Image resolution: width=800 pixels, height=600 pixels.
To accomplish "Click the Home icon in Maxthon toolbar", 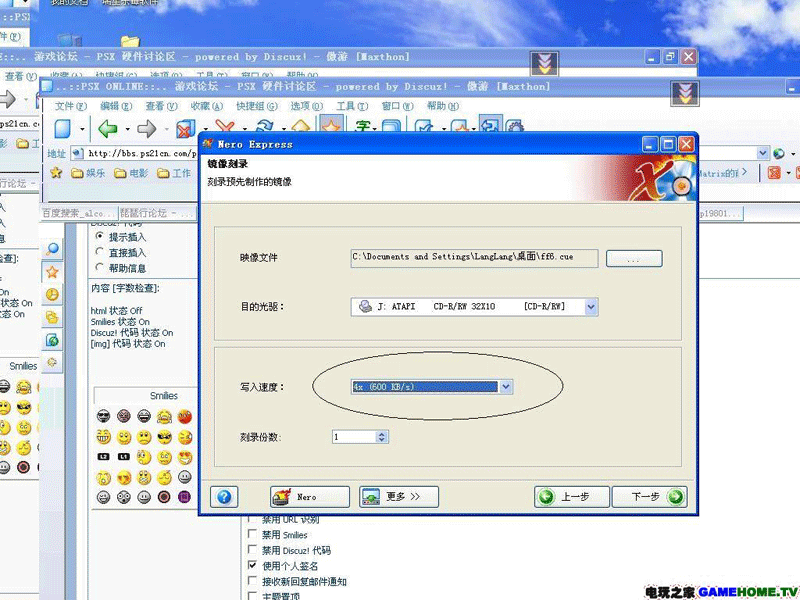I will click(301, 127).
